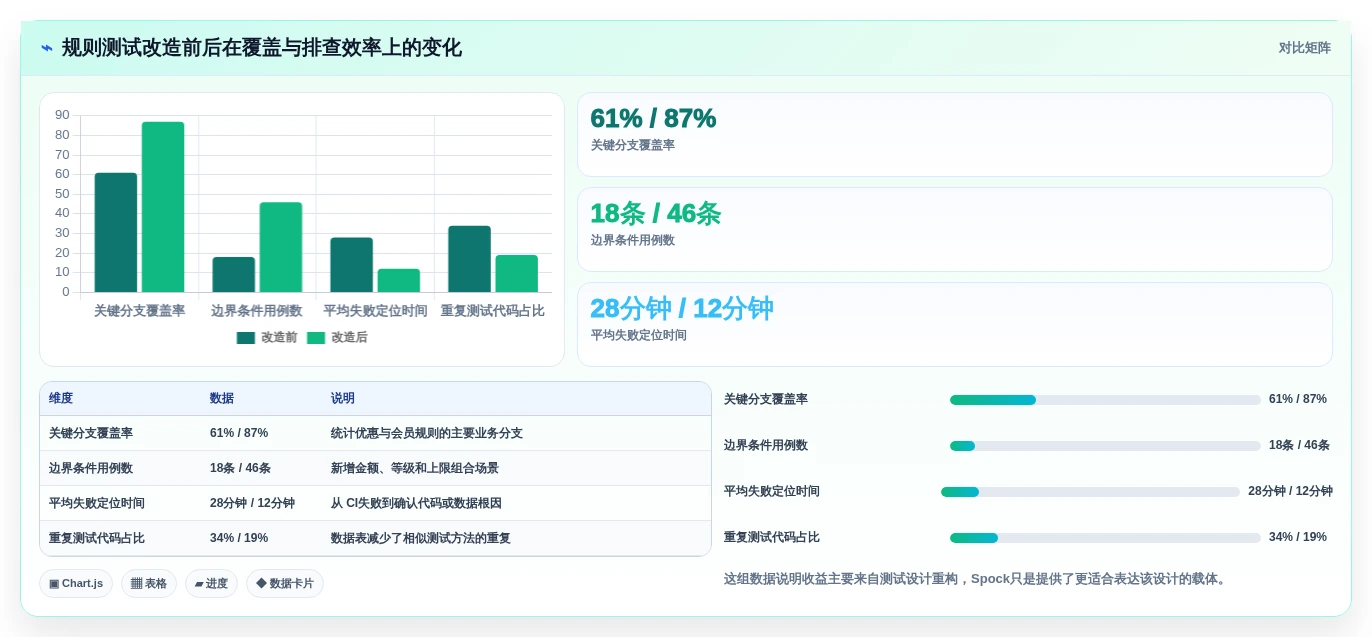Screen dimensions: 1372x637
Task: Click the 数据卡片 tag chip
Action: point(285,583)
